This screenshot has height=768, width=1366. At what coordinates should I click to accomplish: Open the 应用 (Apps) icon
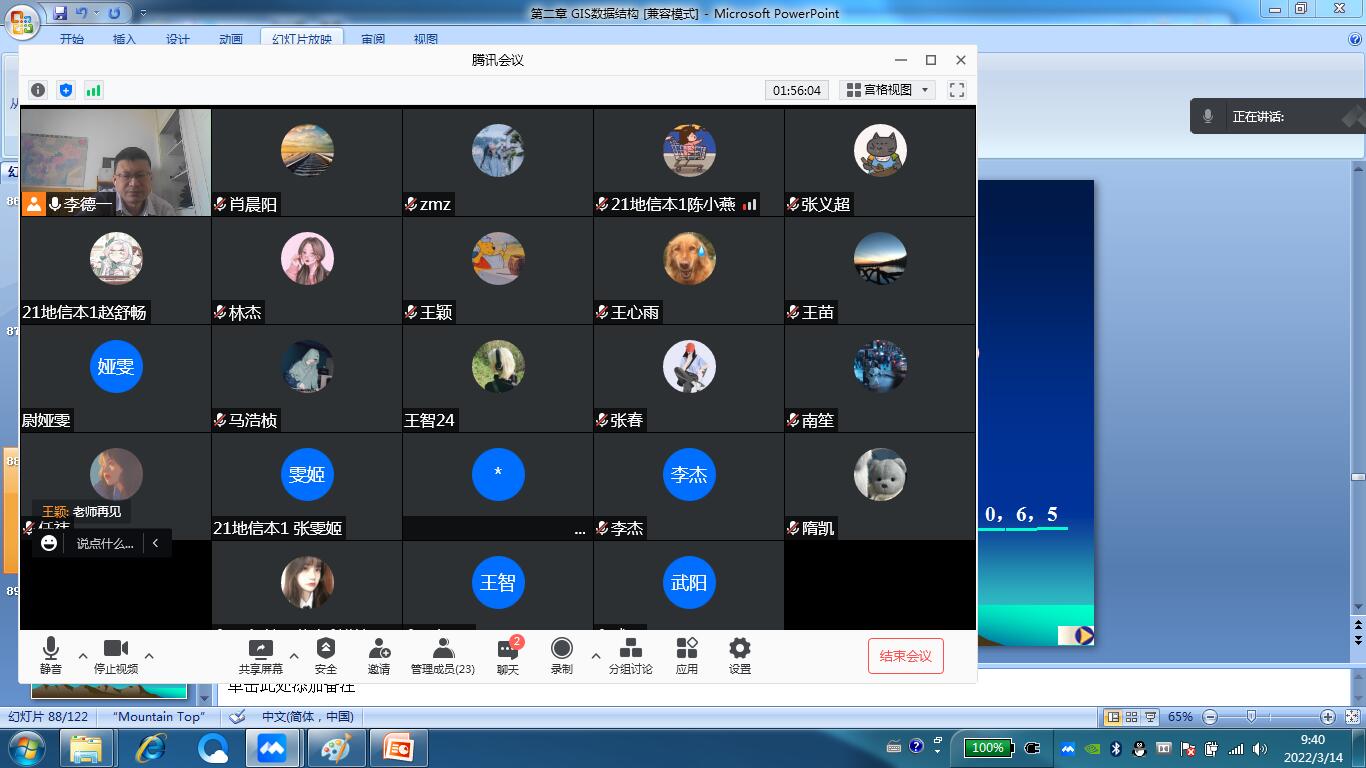pos(687,655)
